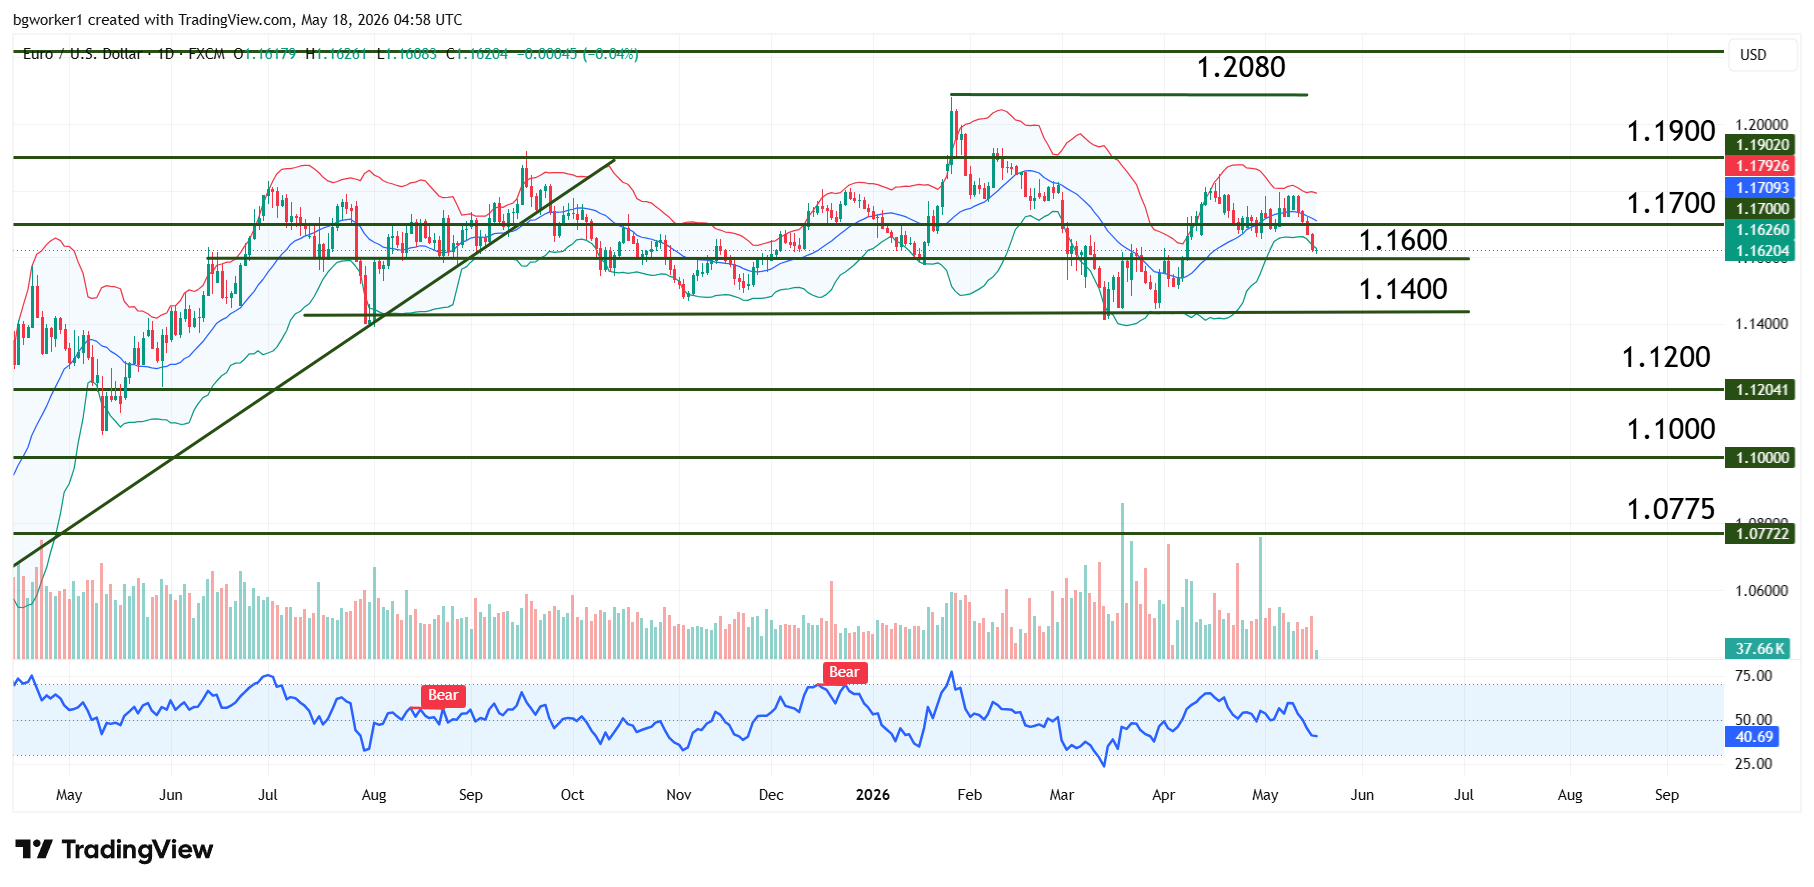Click the 1.1600 level annotation text
Viewport: 1814px width, 887px height.
pyautogui.click(x=1403, y=240)
